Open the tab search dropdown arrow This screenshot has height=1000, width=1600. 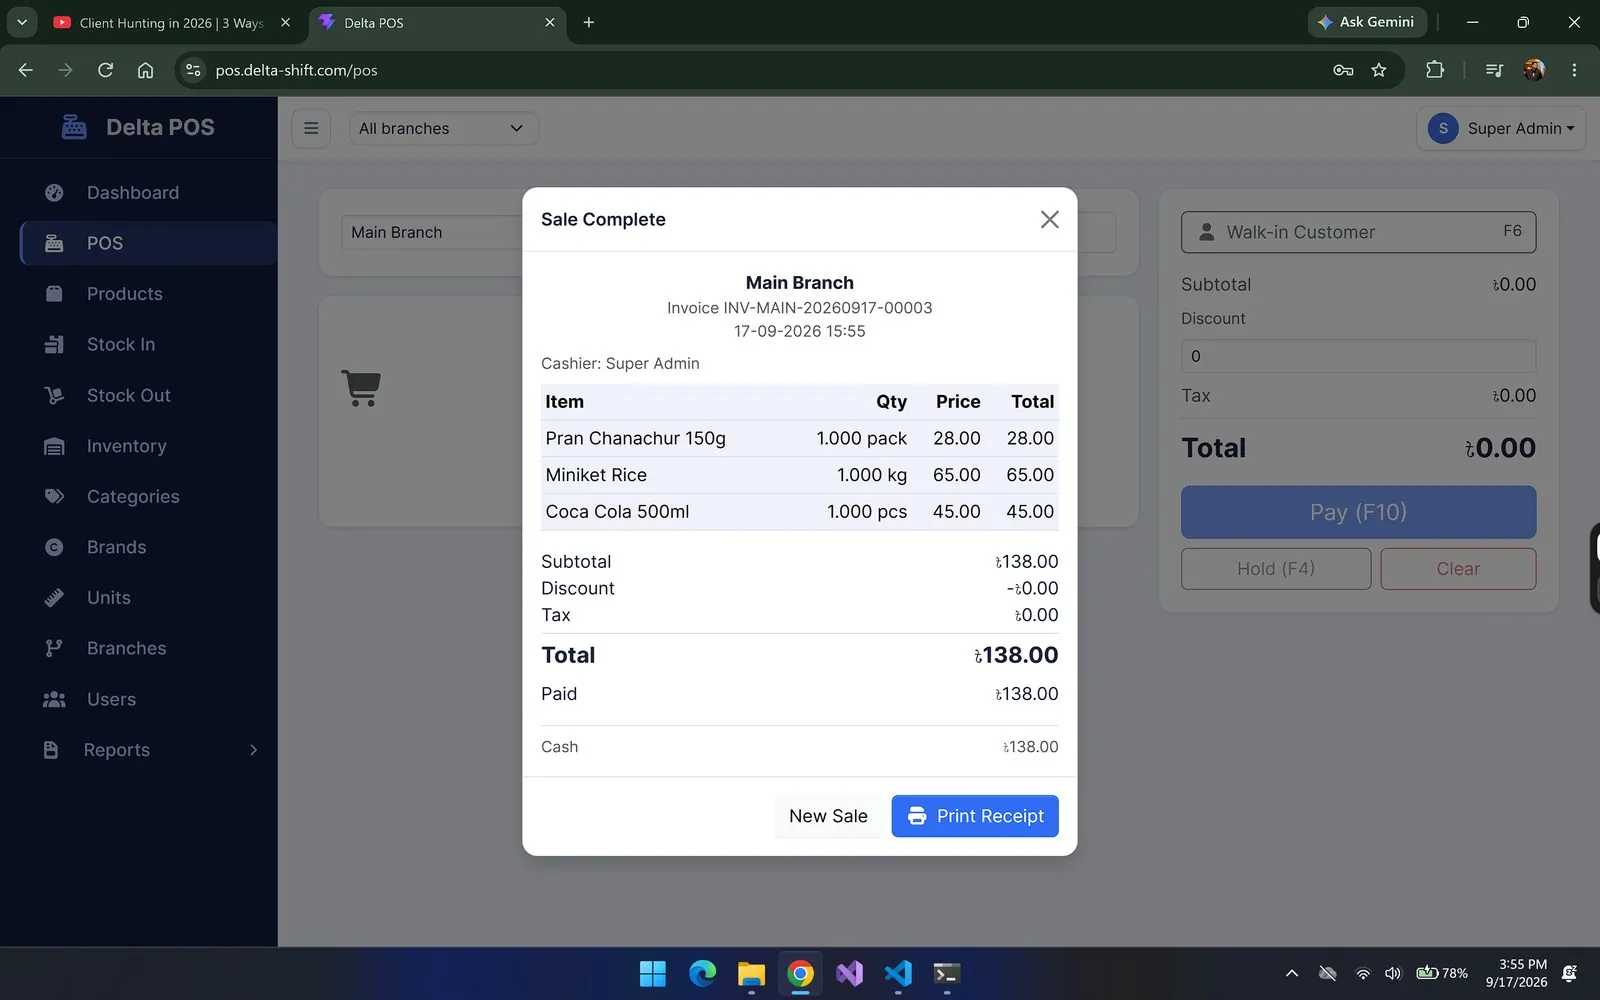pyautogui.click(x=21, y=22)
